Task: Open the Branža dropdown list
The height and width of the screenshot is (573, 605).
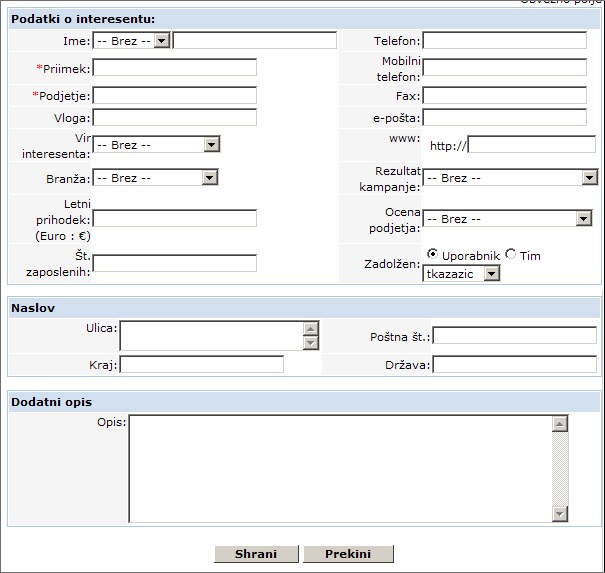Action: [x=155, y=178]
